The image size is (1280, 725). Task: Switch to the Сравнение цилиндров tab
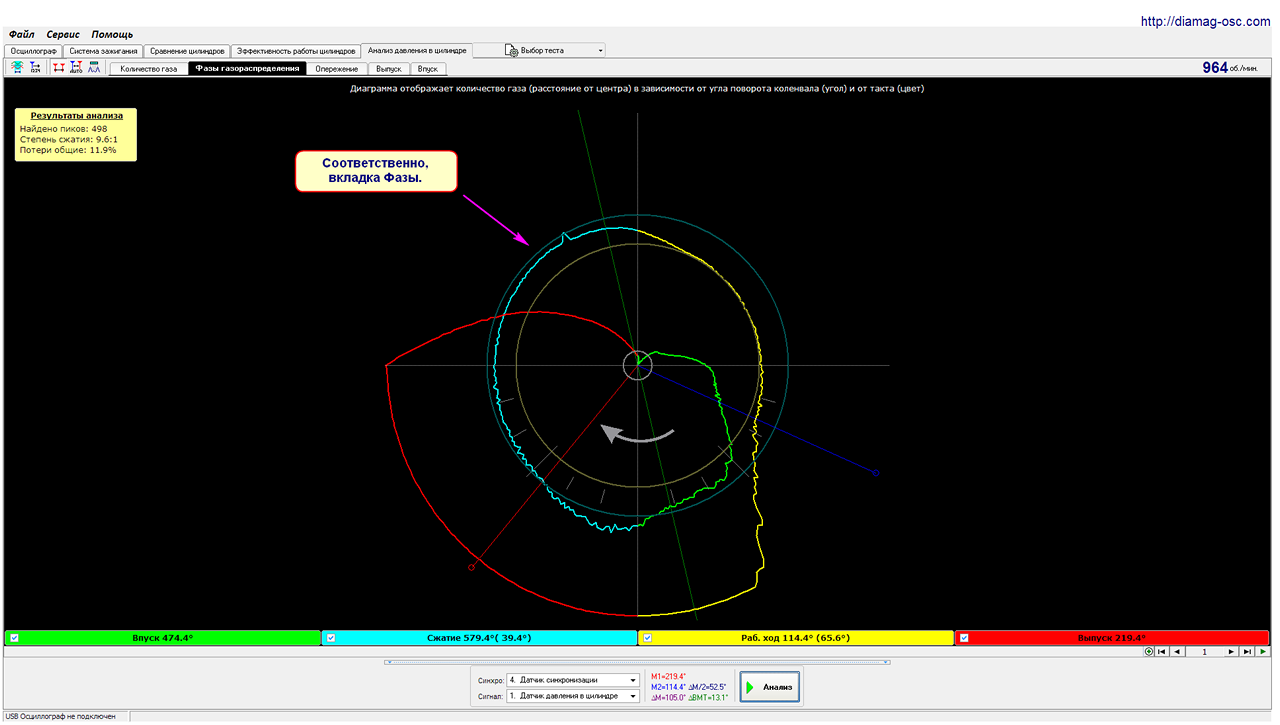pos(187,50)
